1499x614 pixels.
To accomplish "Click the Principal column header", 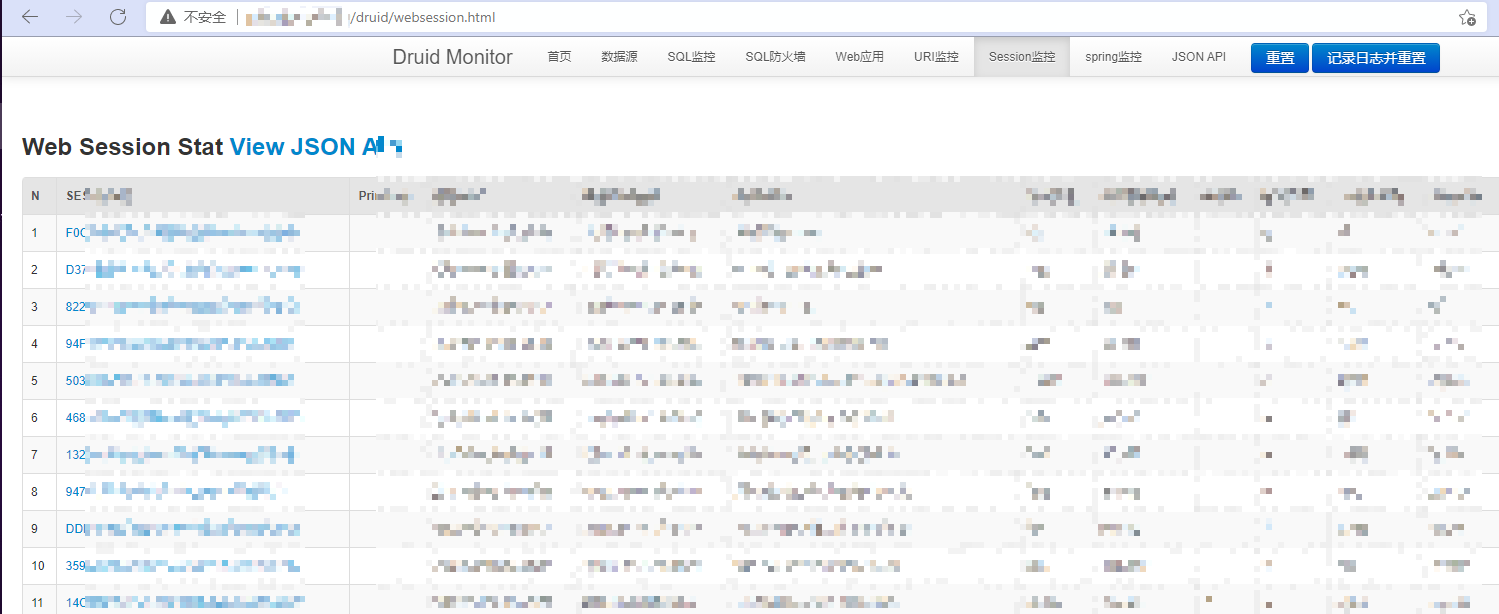I will point(385,196).
